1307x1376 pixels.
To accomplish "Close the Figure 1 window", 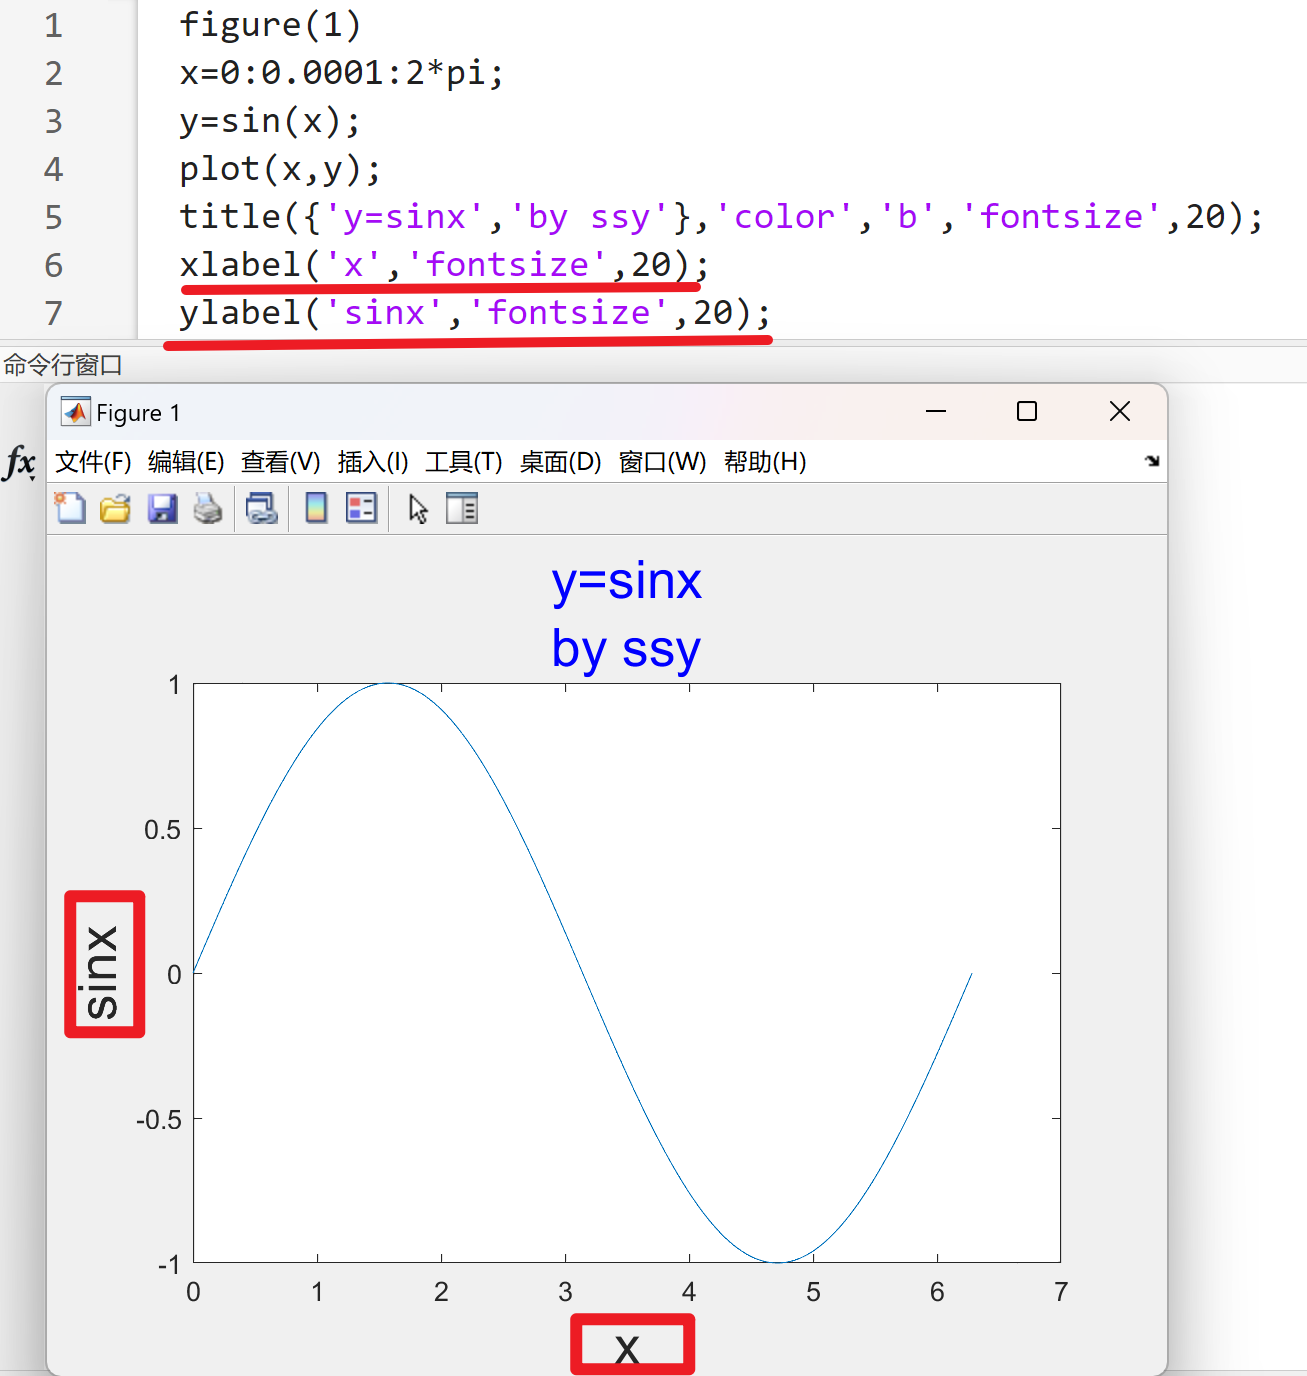I will point(1120,411).
